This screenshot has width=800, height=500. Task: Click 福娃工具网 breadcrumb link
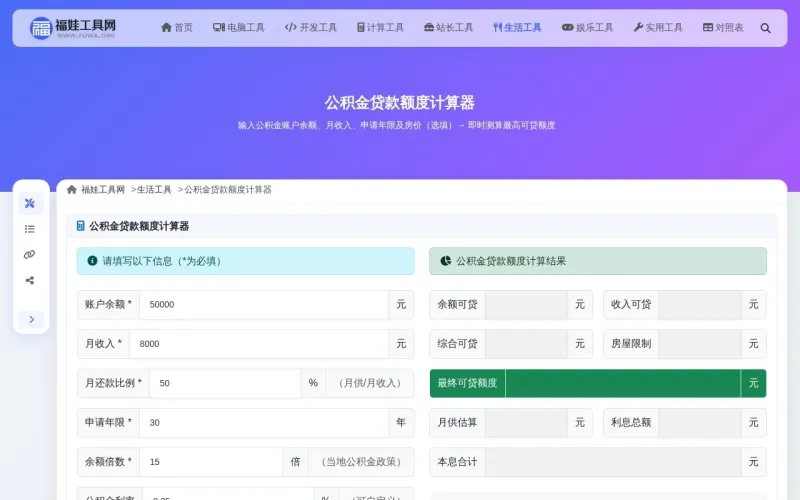(103, 189)
